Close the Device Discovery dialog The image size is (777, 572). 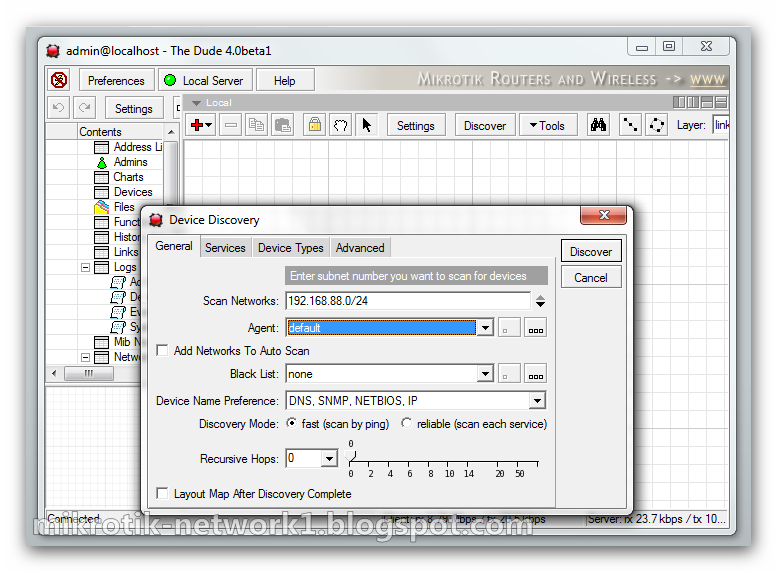tap(604, 215)
